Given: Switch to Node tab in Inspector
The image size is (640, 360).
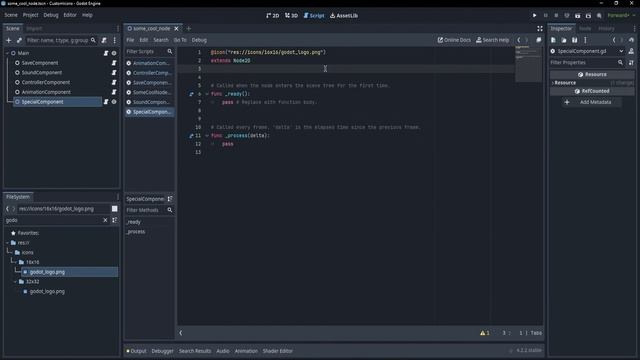Looking at the screenshot, I should tap(585, 29).
